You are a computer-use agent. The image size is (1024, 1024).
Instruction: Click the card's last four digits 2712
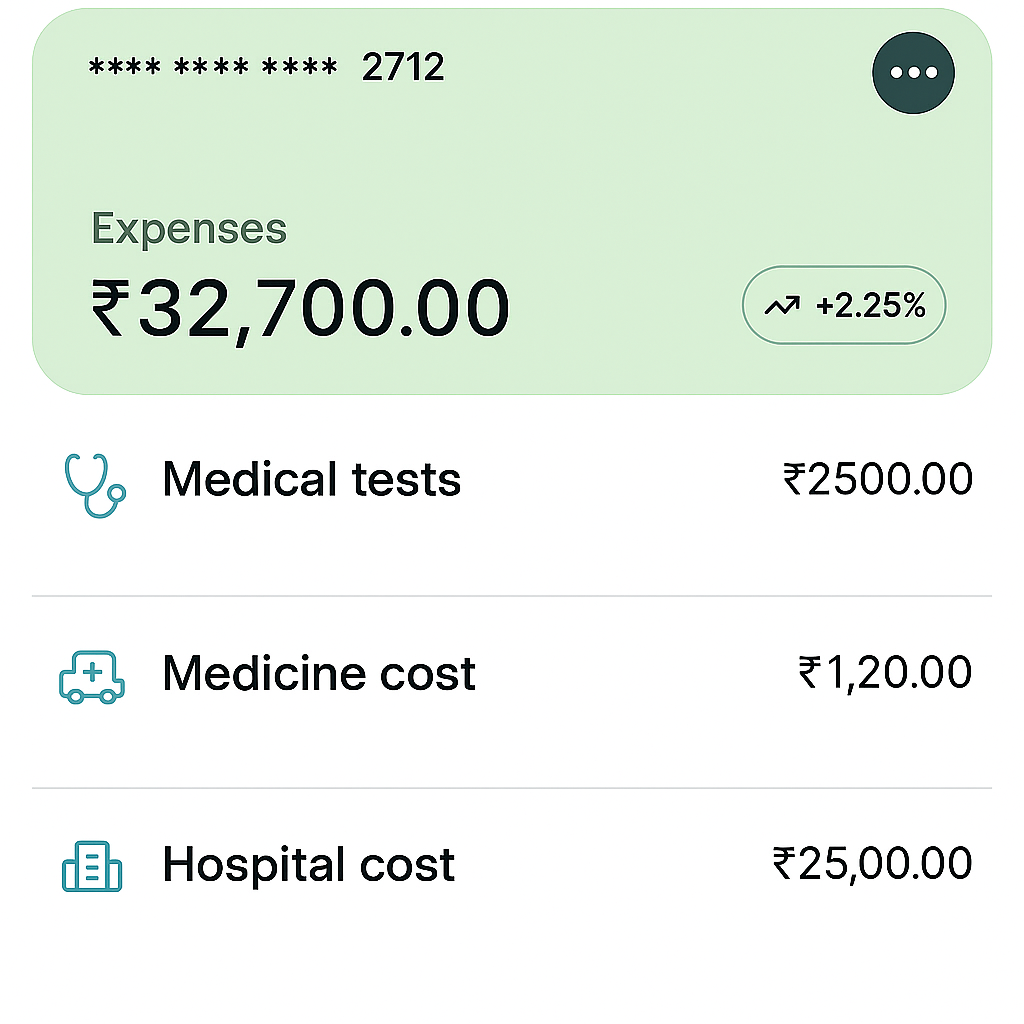[x=402, y=68]
